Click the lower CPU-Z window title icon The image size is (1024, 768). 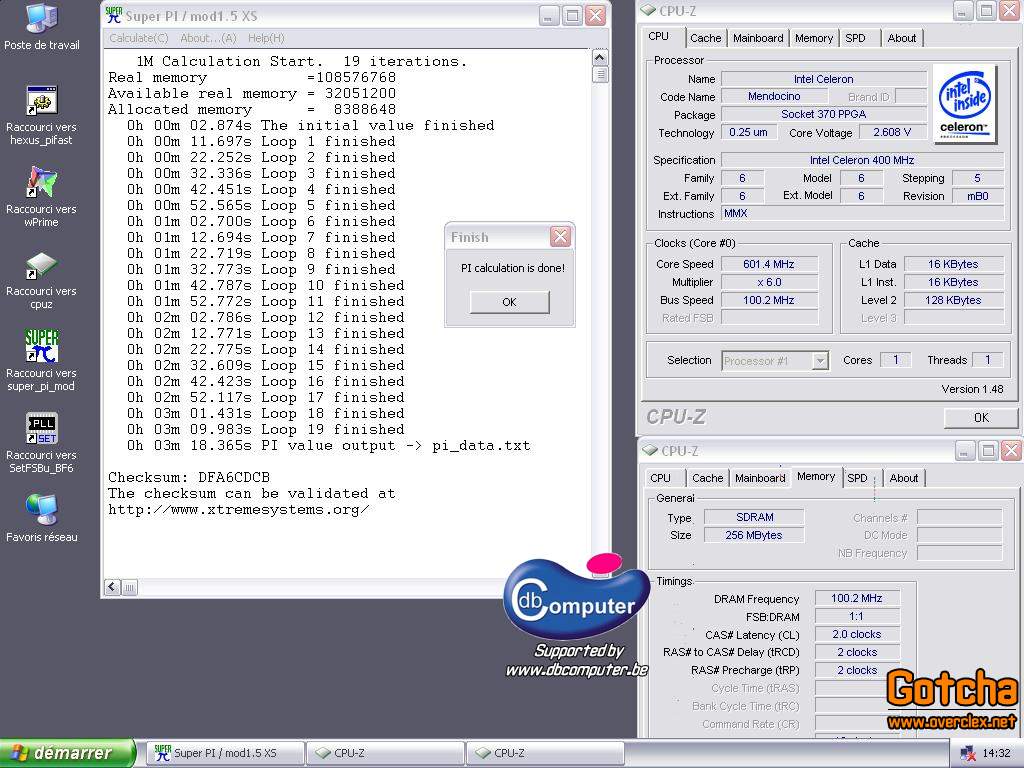pos(650,451)
